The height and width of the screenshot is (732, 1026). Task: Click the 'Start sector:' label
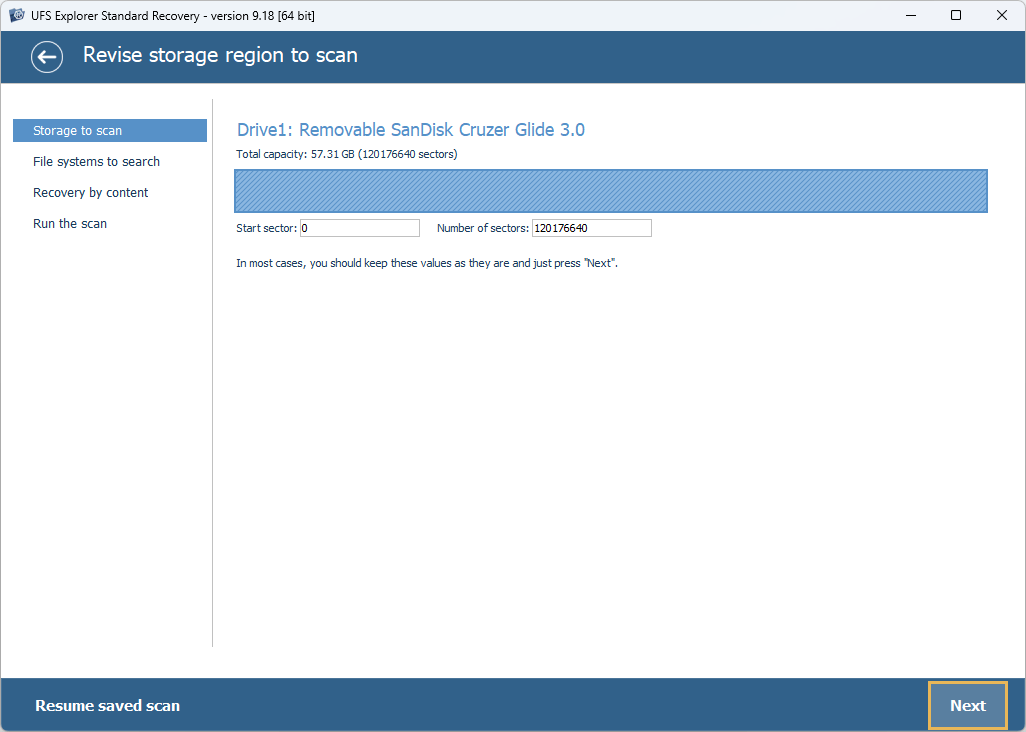[266, 228]
